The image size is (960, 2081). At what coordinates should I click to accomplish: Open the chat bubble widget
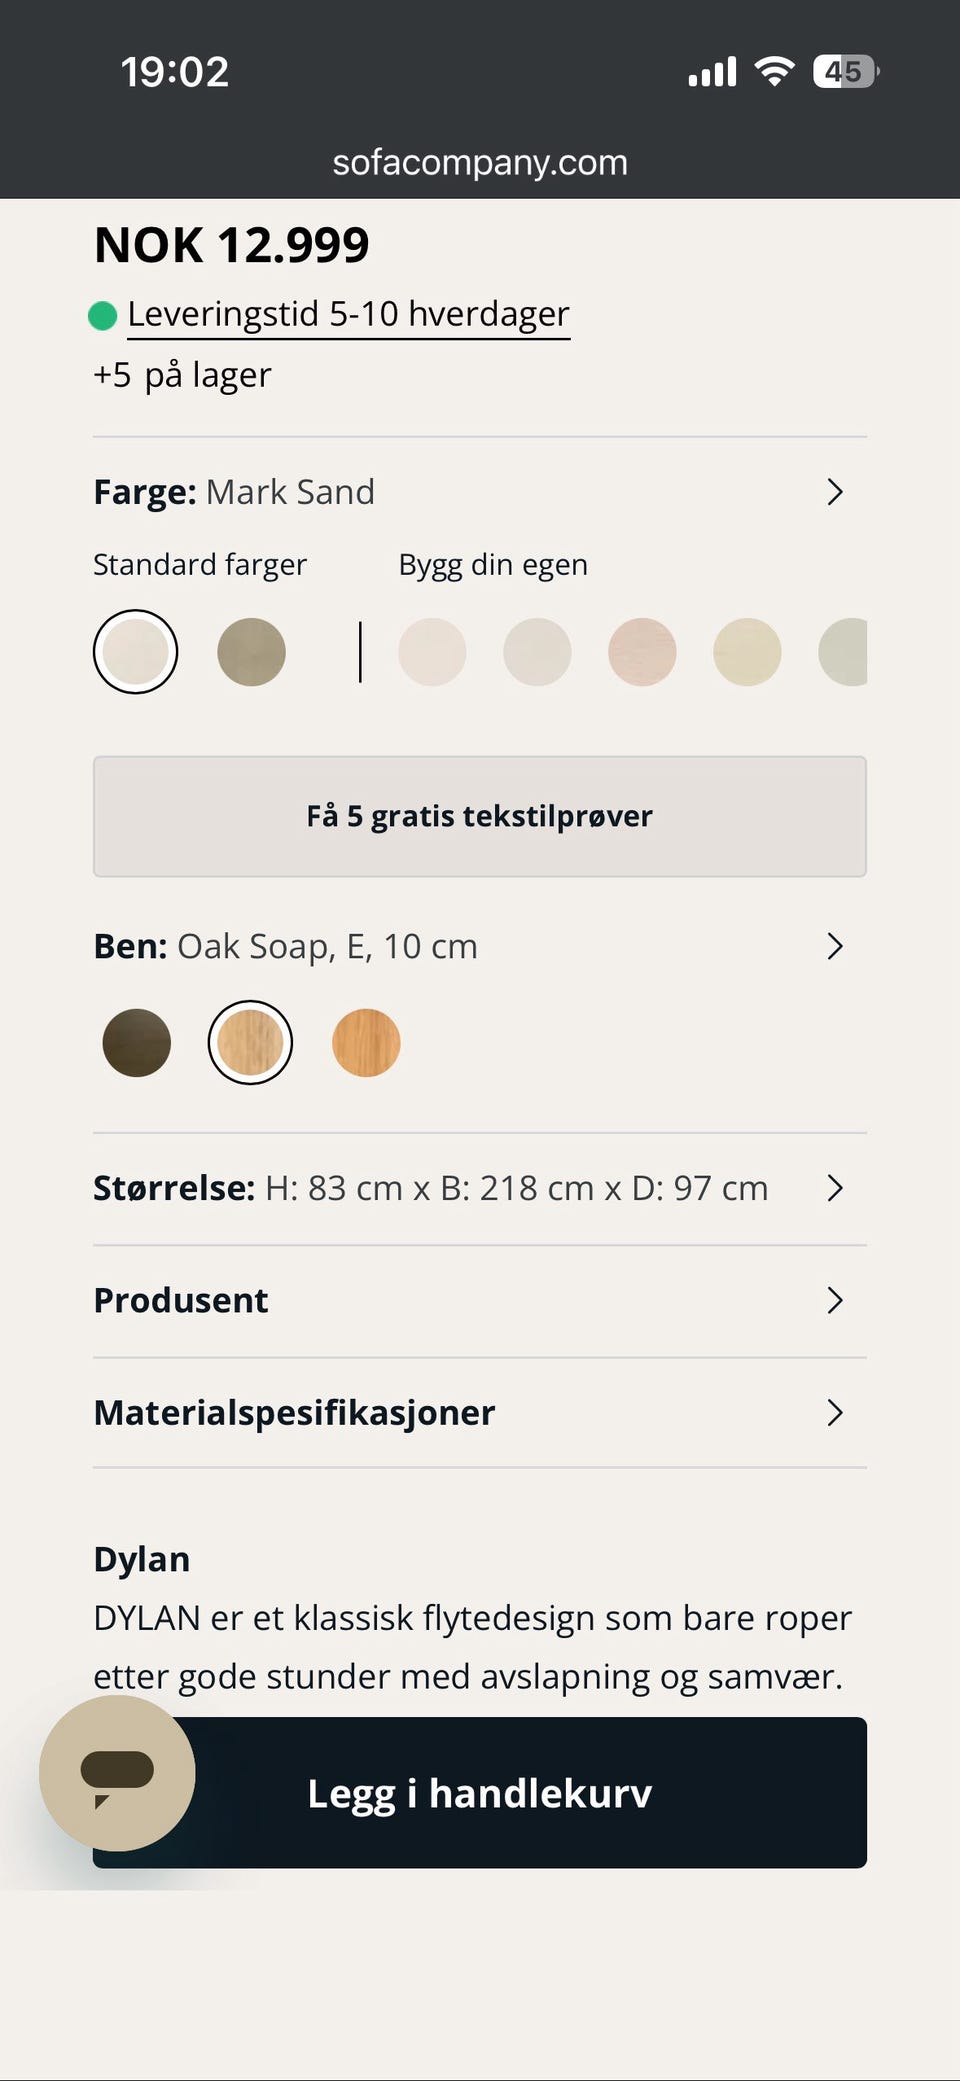point(117,1772)
